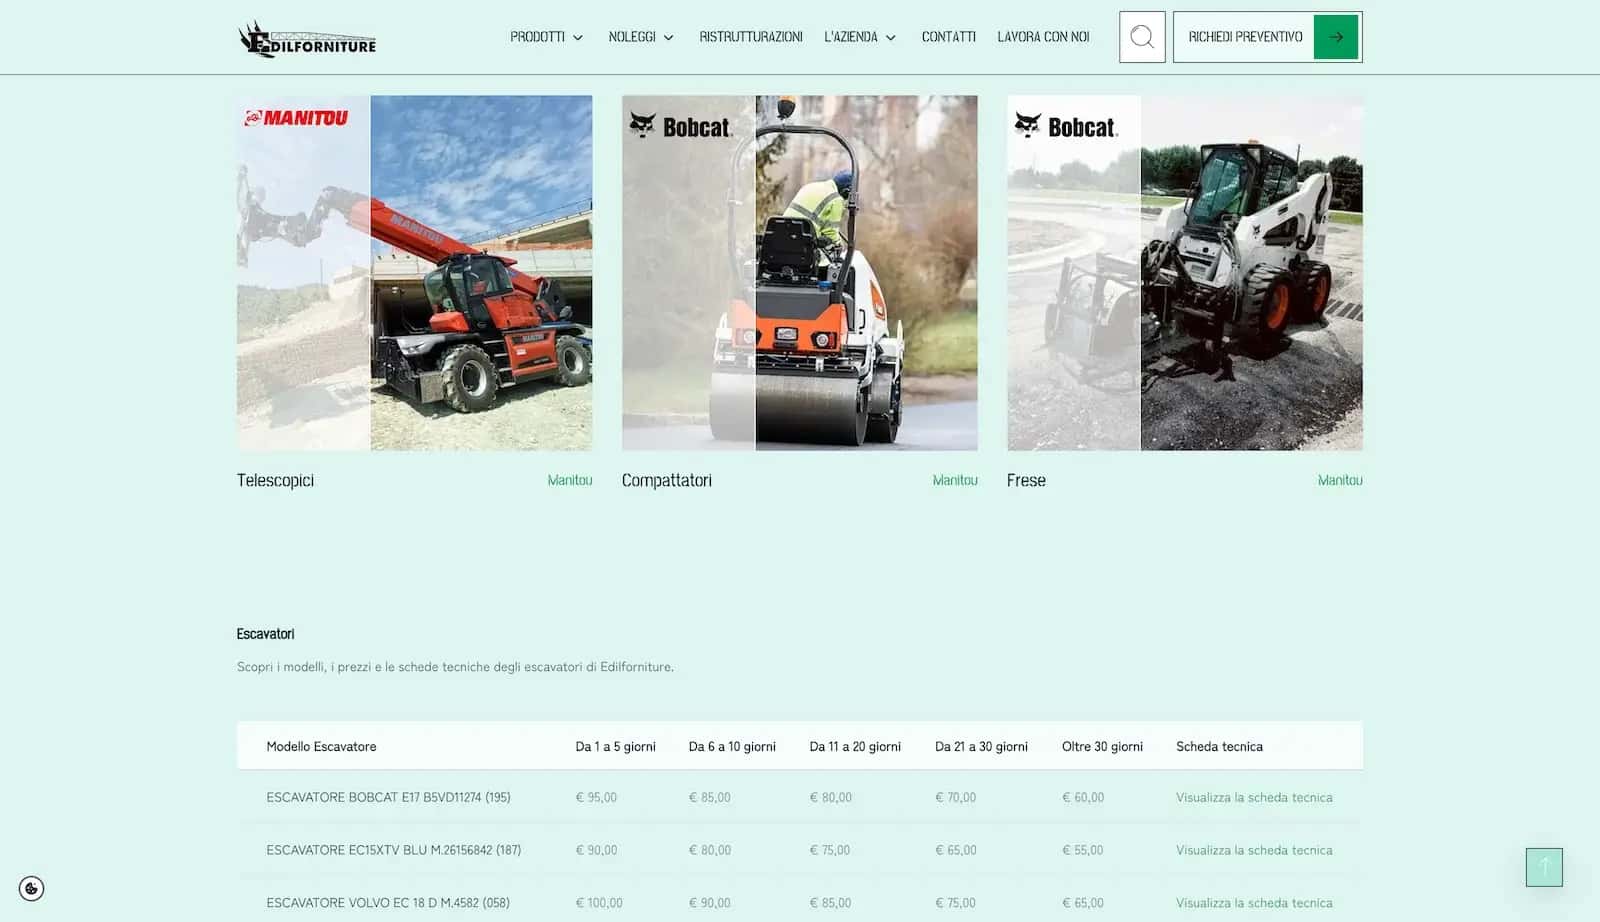Click the € 95,00 price cell
Screen dimensions: 1600x922
click(x=596, y=797)
